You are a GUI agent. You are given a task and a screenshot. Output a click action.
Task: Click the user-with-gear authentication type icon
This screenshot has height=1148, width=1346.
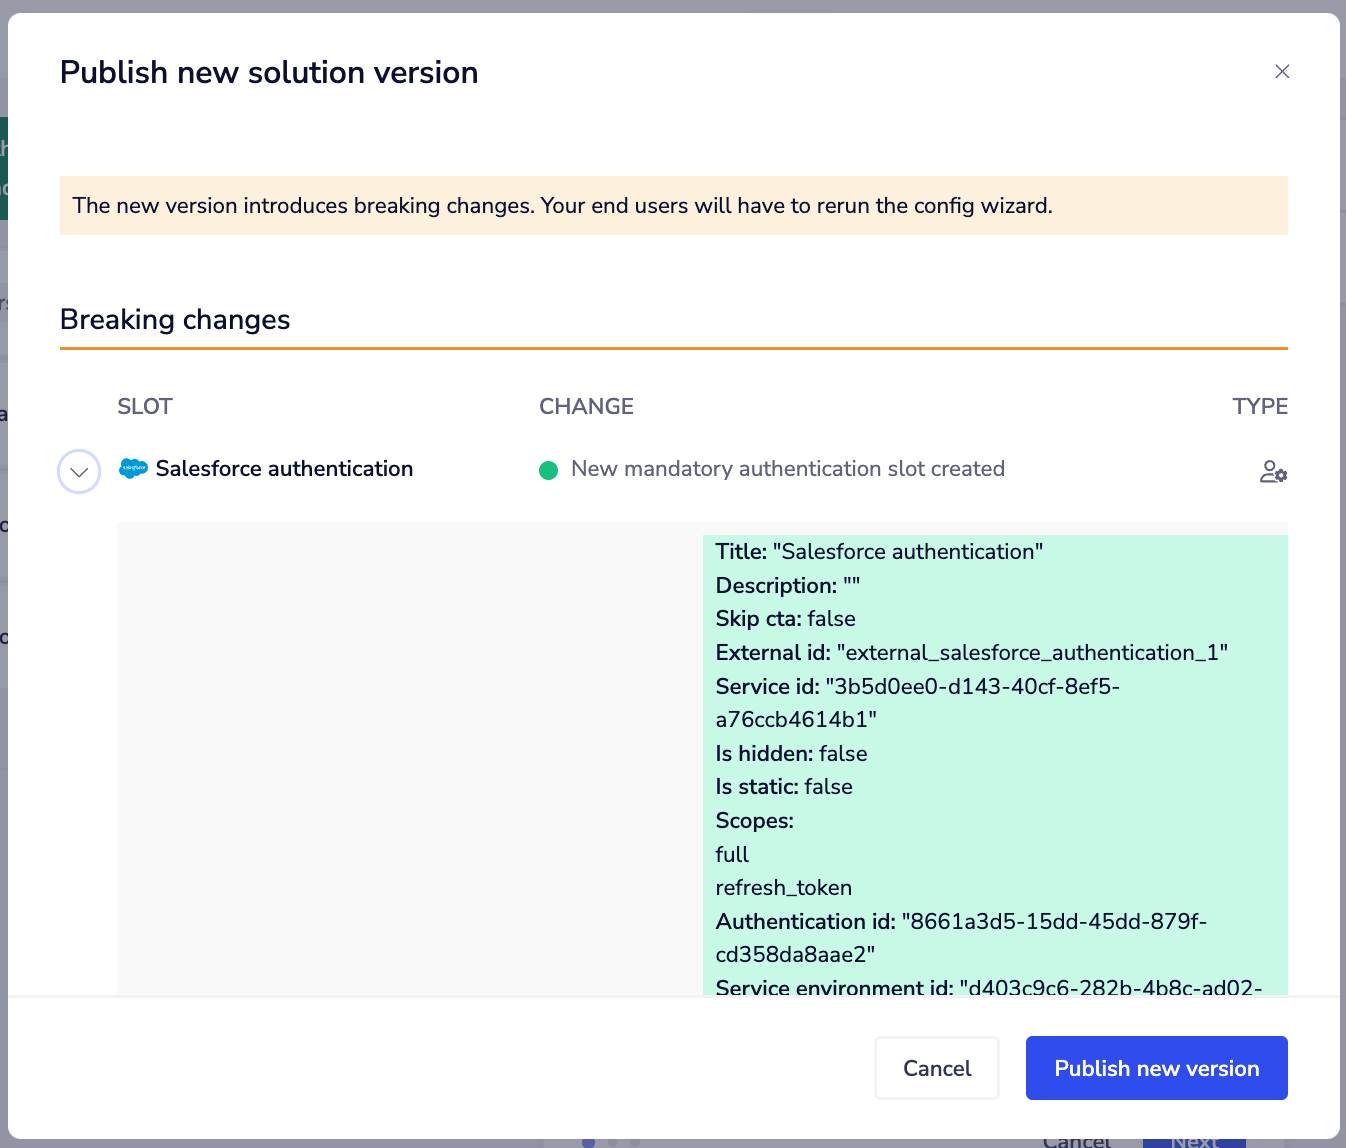tap(1273, 471)
